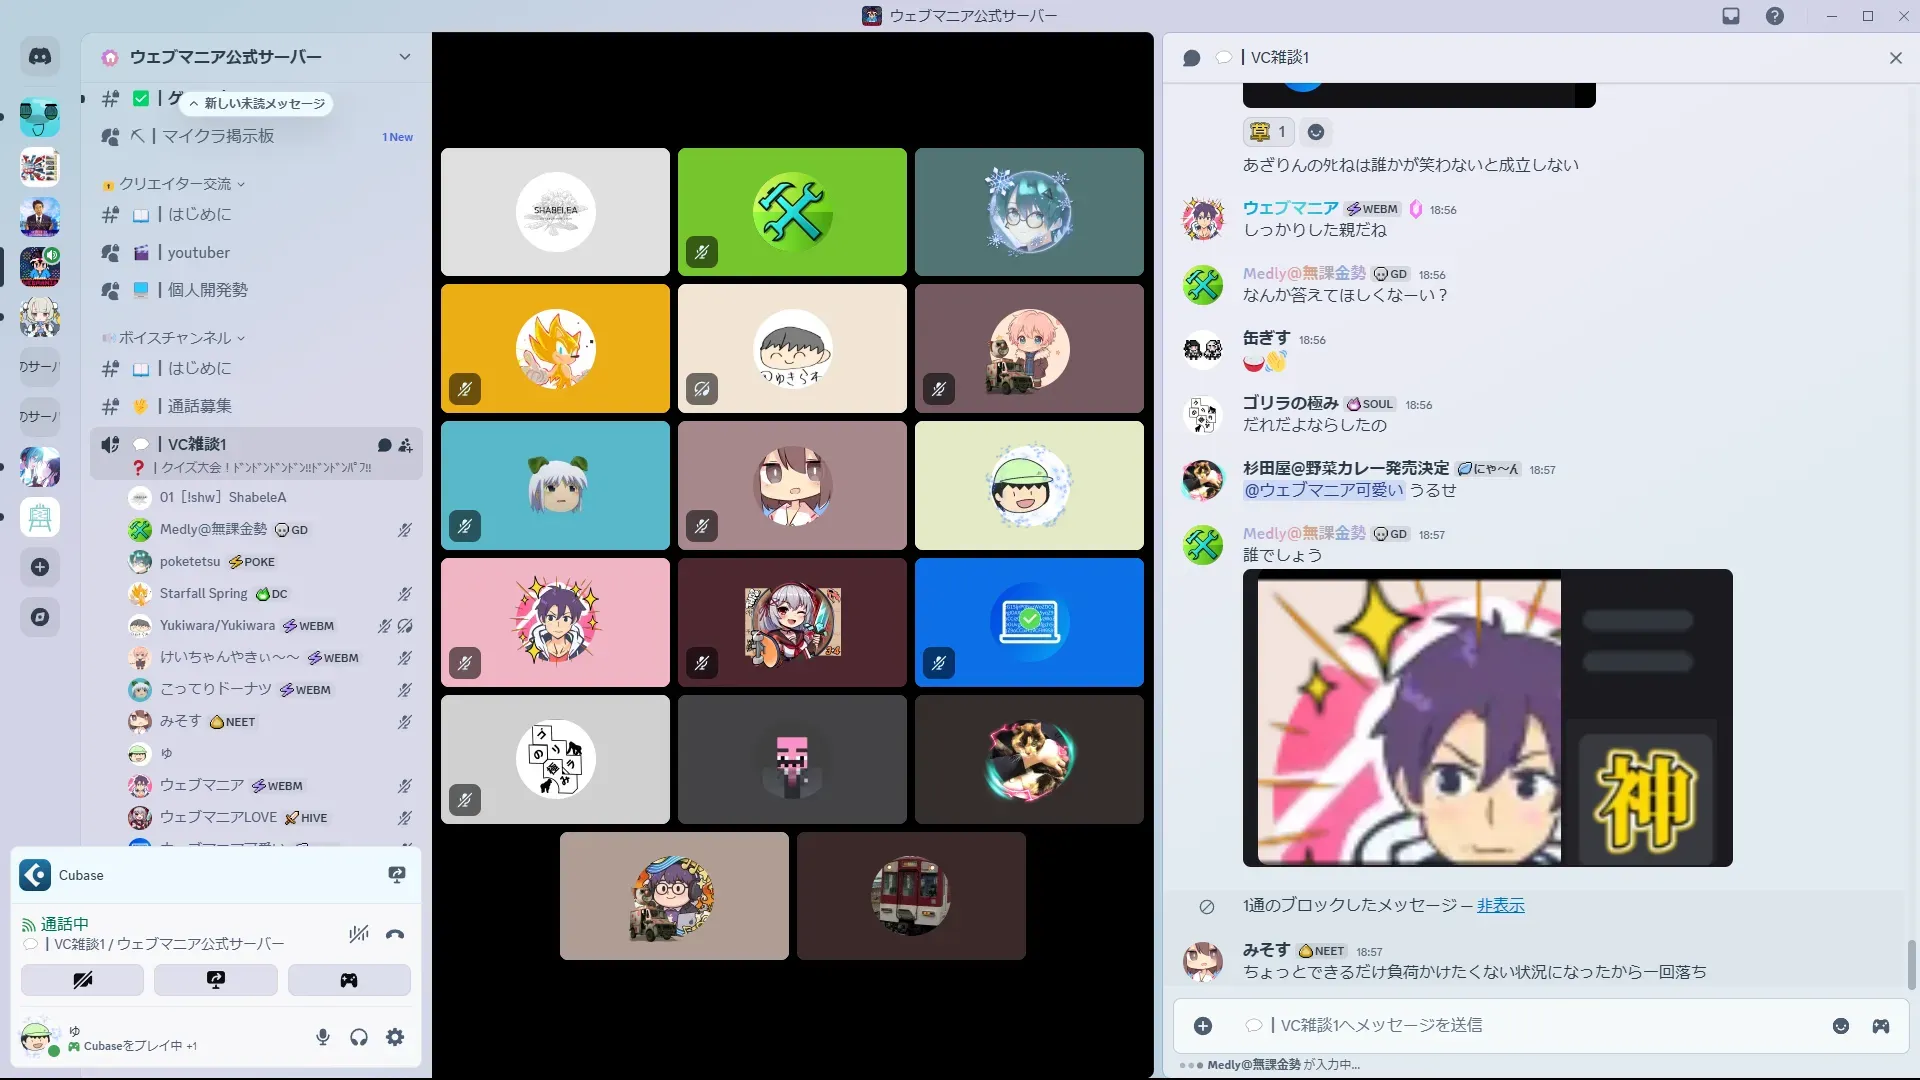This screenshot has height=1080, width=1920.
Task: Open the youtuber channel
Action: pyautogui.click(x=198, y=253)
